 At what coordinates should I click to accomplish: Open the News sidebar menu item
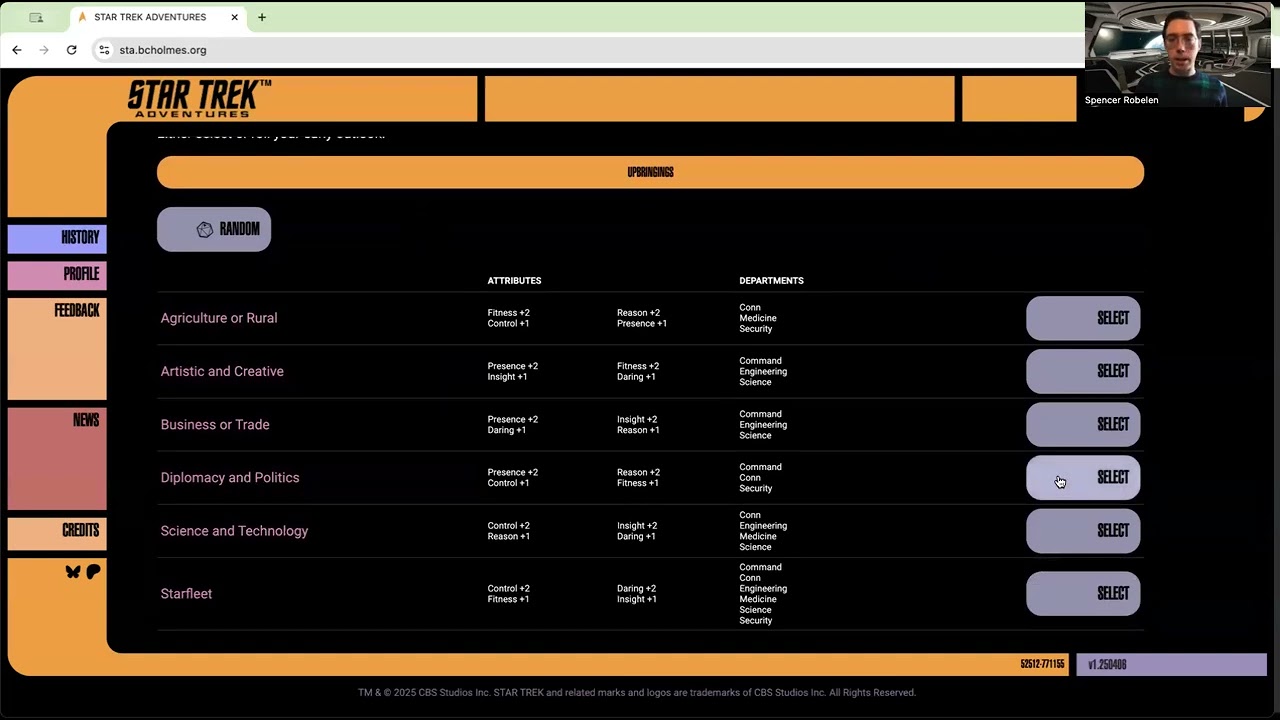coord(57,458)
